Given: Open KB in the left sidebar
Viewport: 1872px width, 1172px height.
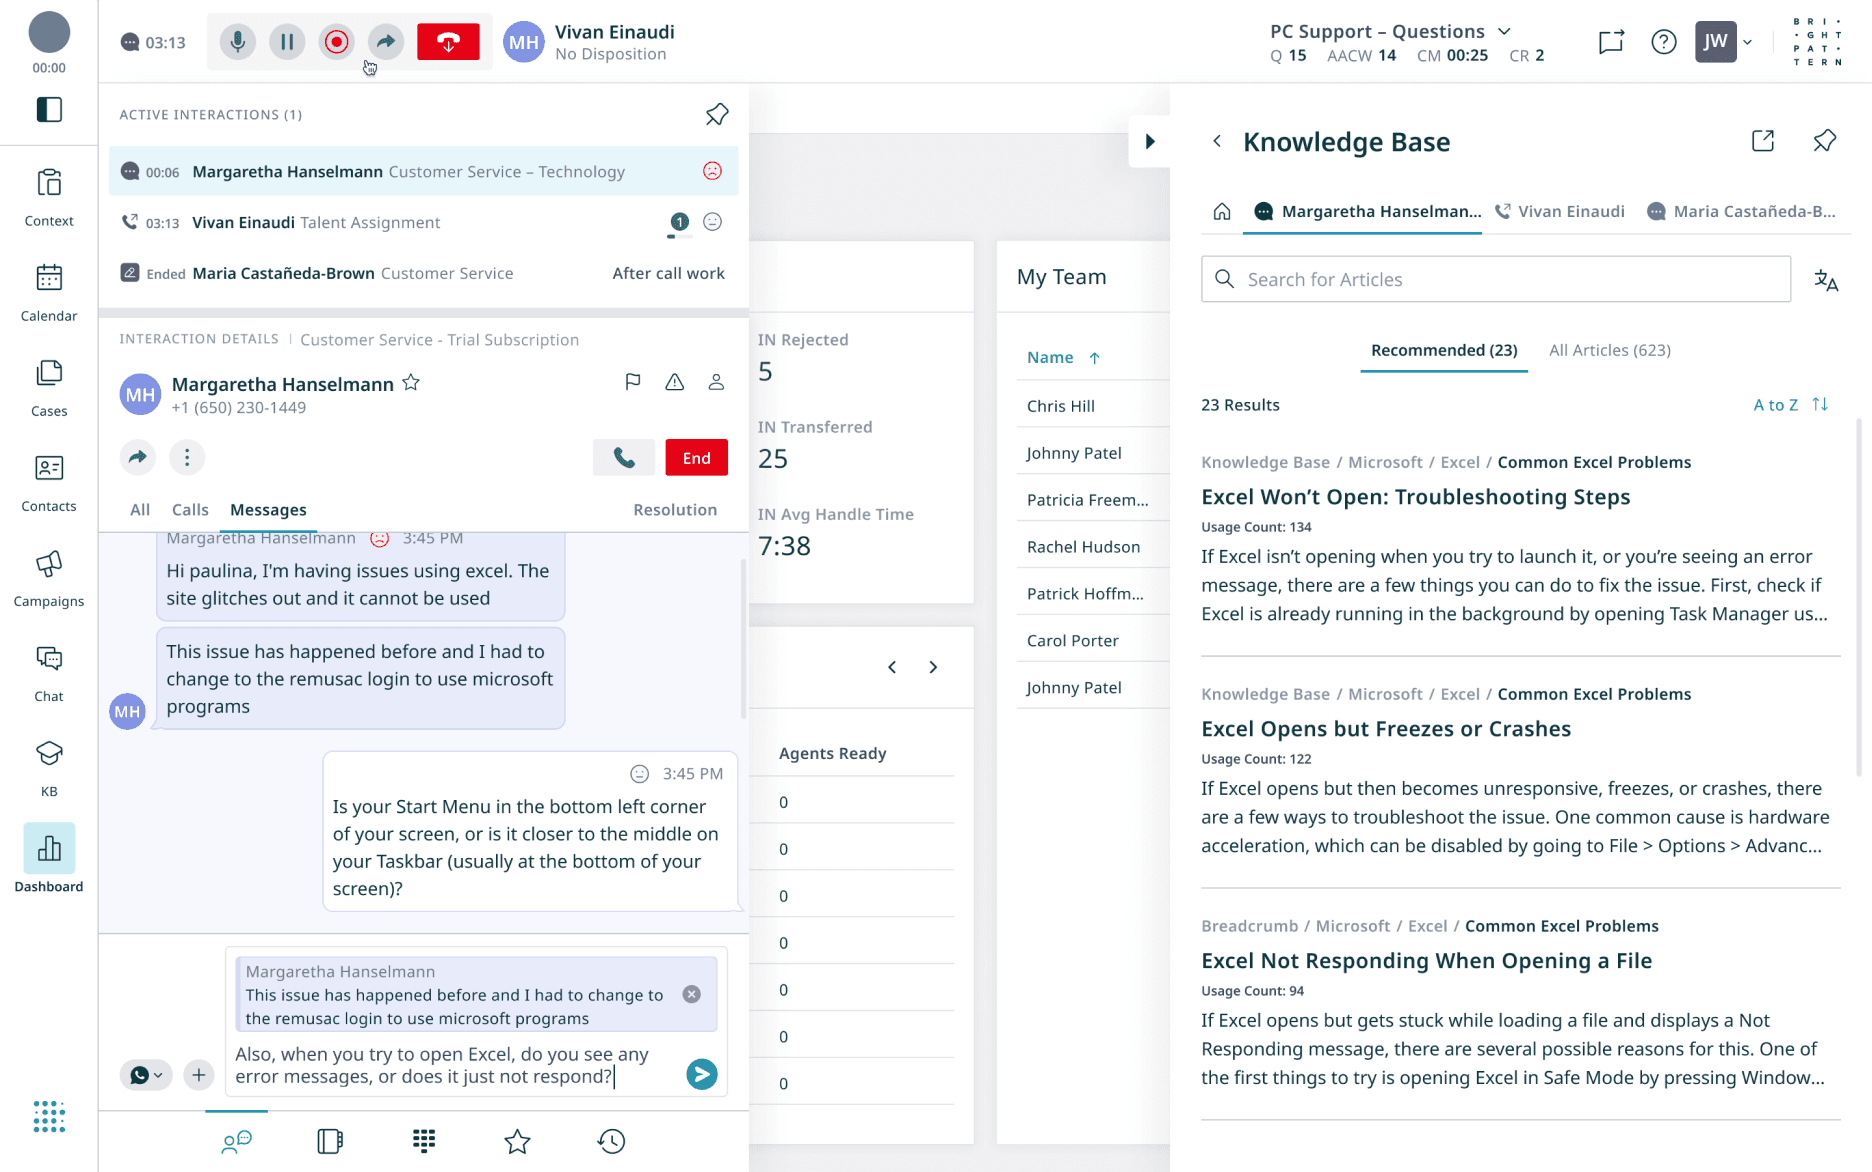Looking at the screenshot, I should tap(49, 767).
